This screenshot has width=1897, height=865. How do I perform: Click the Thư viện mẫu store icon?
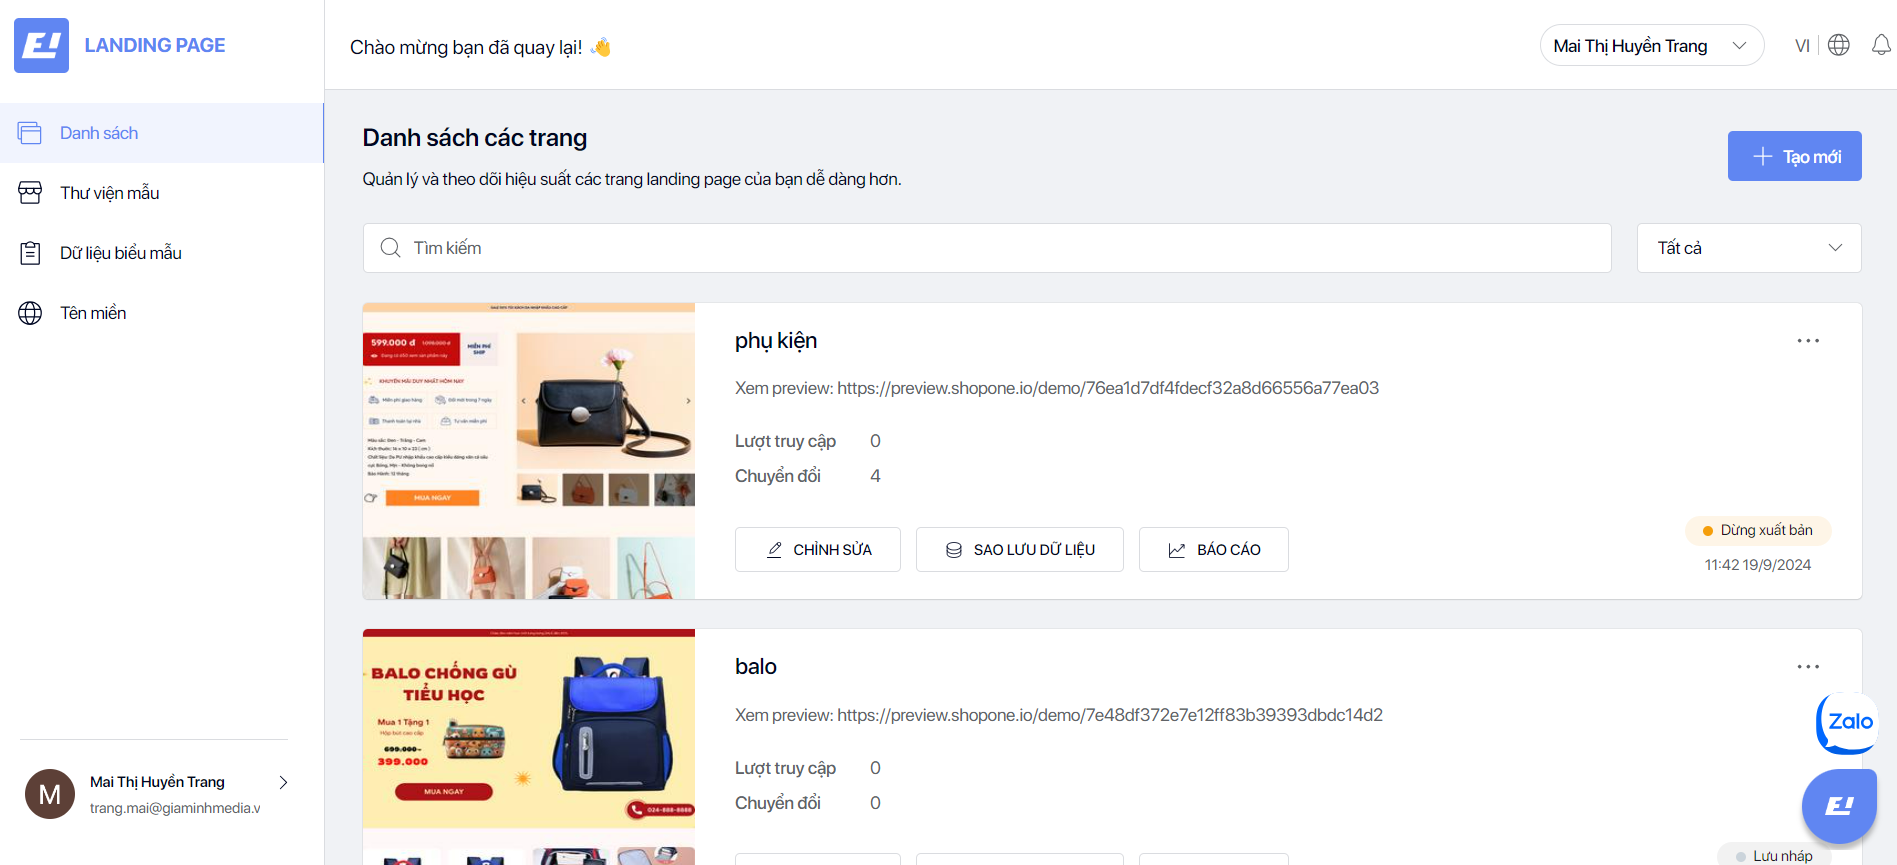click(x=30, y=193)
